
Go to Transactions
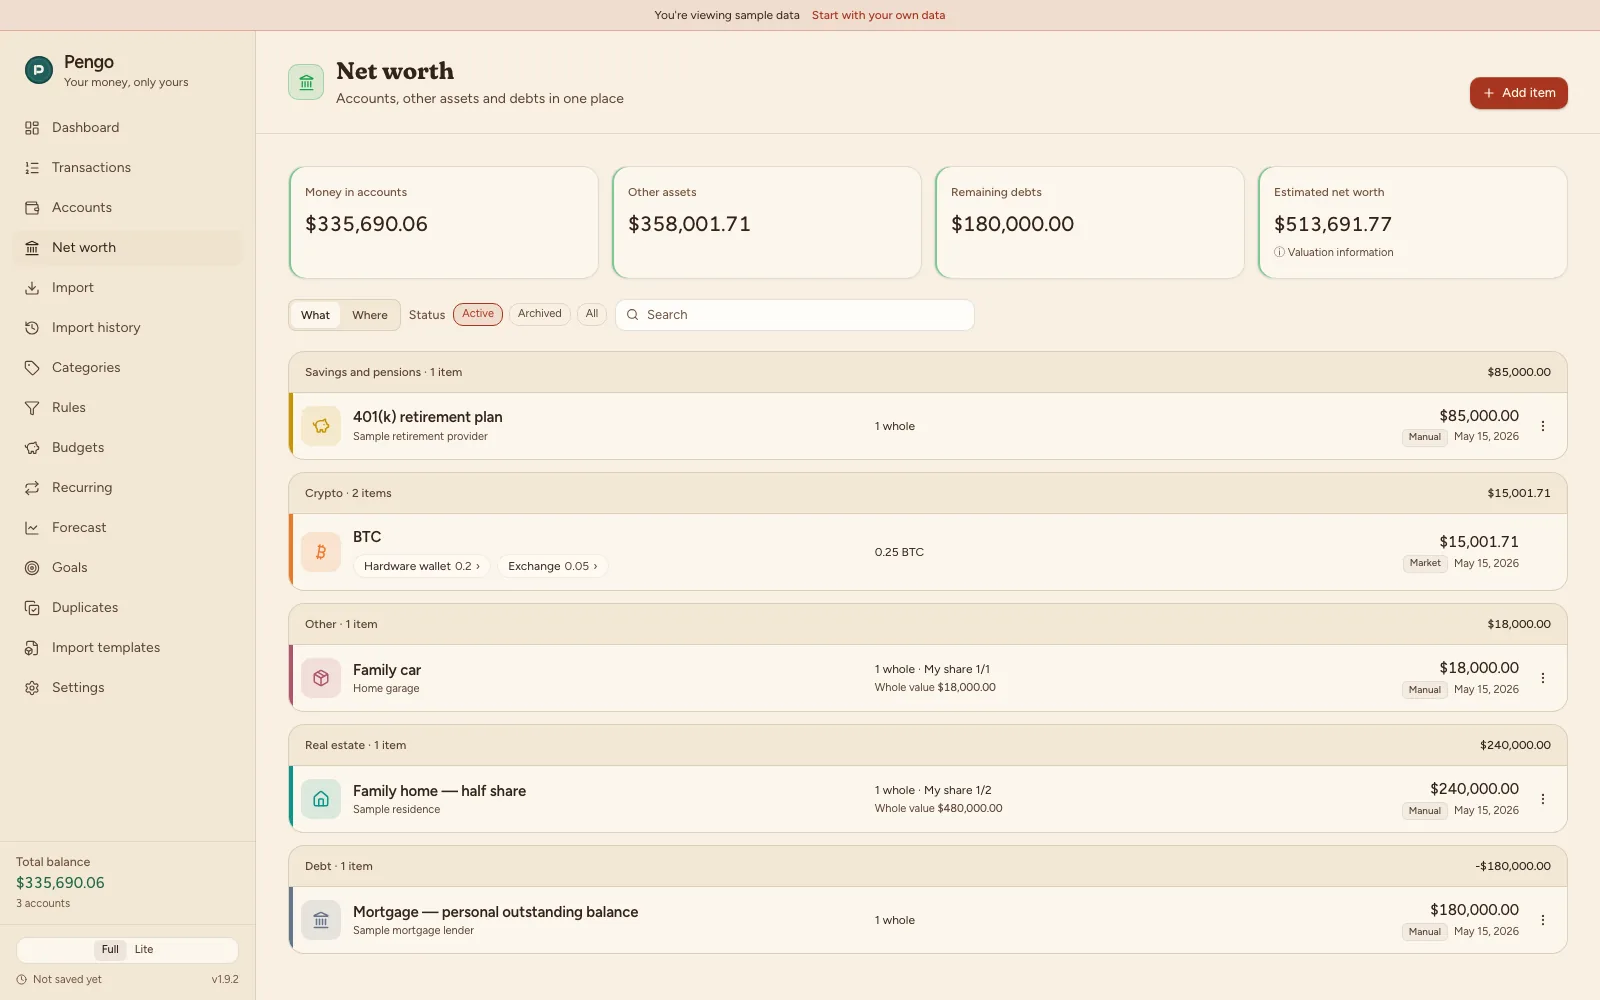pyautogui.click(x=128, y=168)
